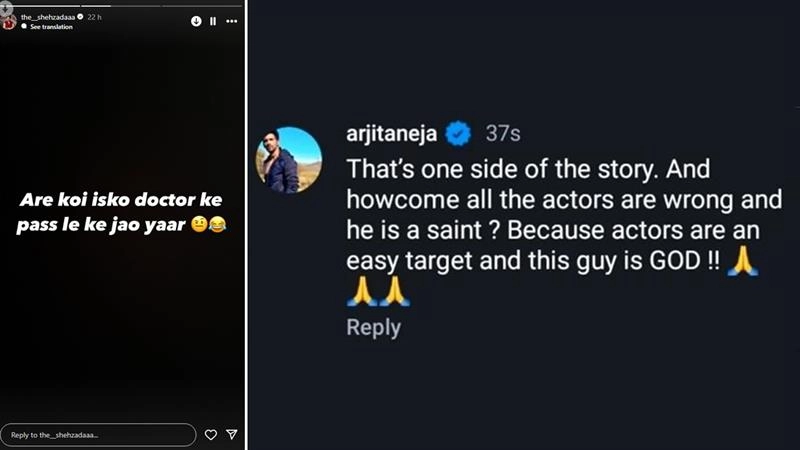Click the folded hands emoji after 'GOD !!'
The image size is (800, 450).
(x=741, y=260)
